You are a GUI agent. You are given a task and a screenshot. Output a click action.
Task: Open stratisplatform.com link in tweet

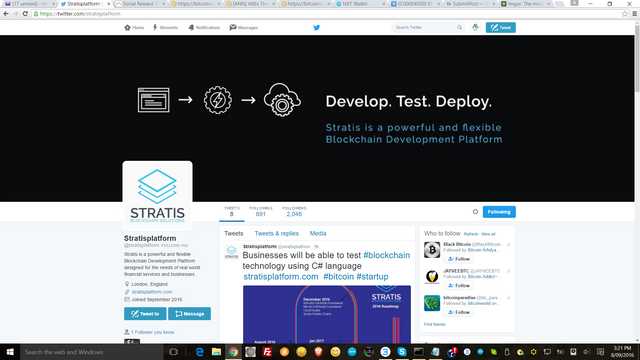[280, 277]
